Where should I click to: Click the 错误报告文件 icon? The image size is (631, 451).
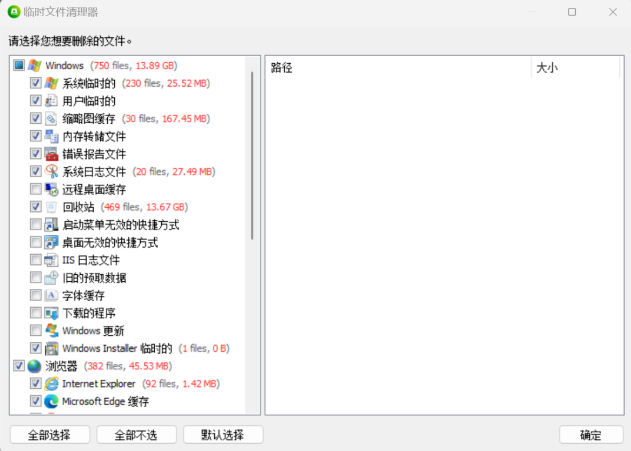(51, 154)
